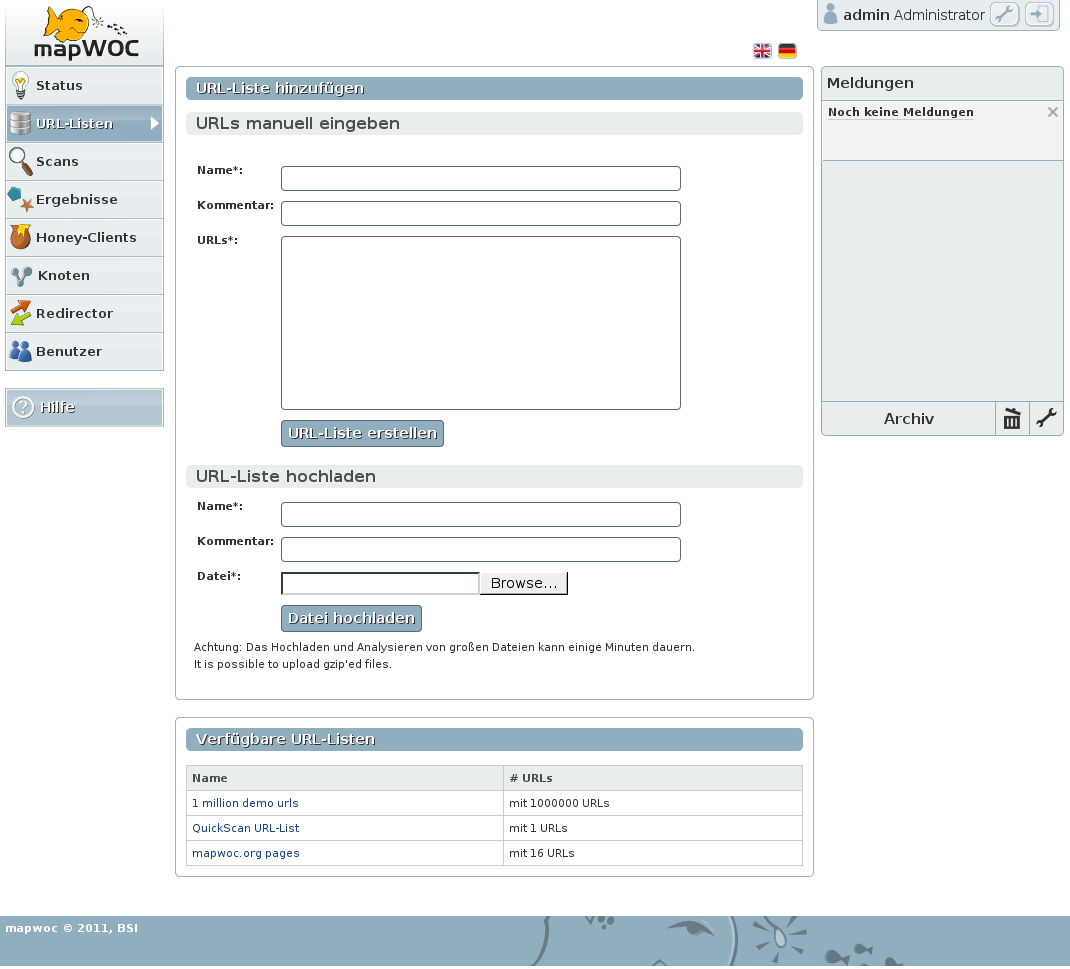Screen dimensions: 1070x969
Task: Click the mapWOC fish logo
Action: [x=85, y=34]
